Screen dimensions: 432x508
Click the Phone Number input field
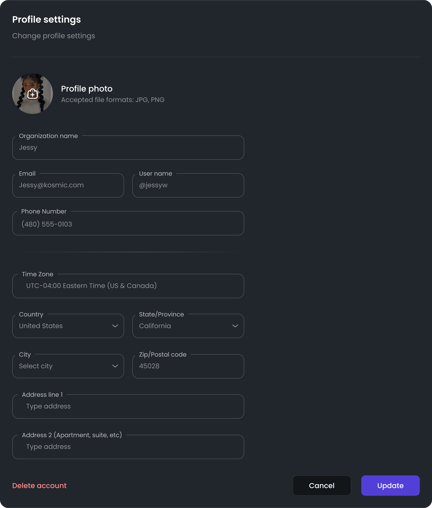(128, 223)
